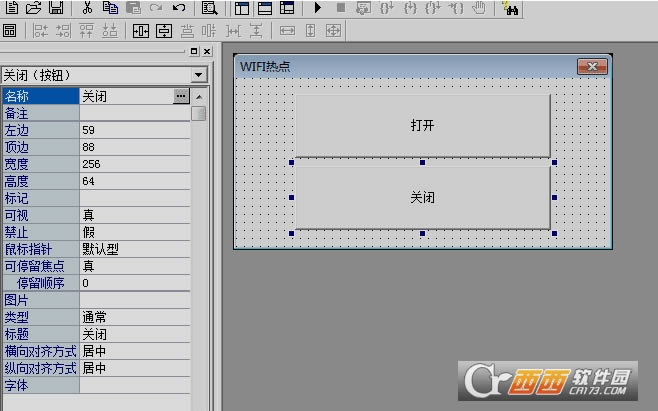Click the greyed paste icon

(x=133, y=7)
